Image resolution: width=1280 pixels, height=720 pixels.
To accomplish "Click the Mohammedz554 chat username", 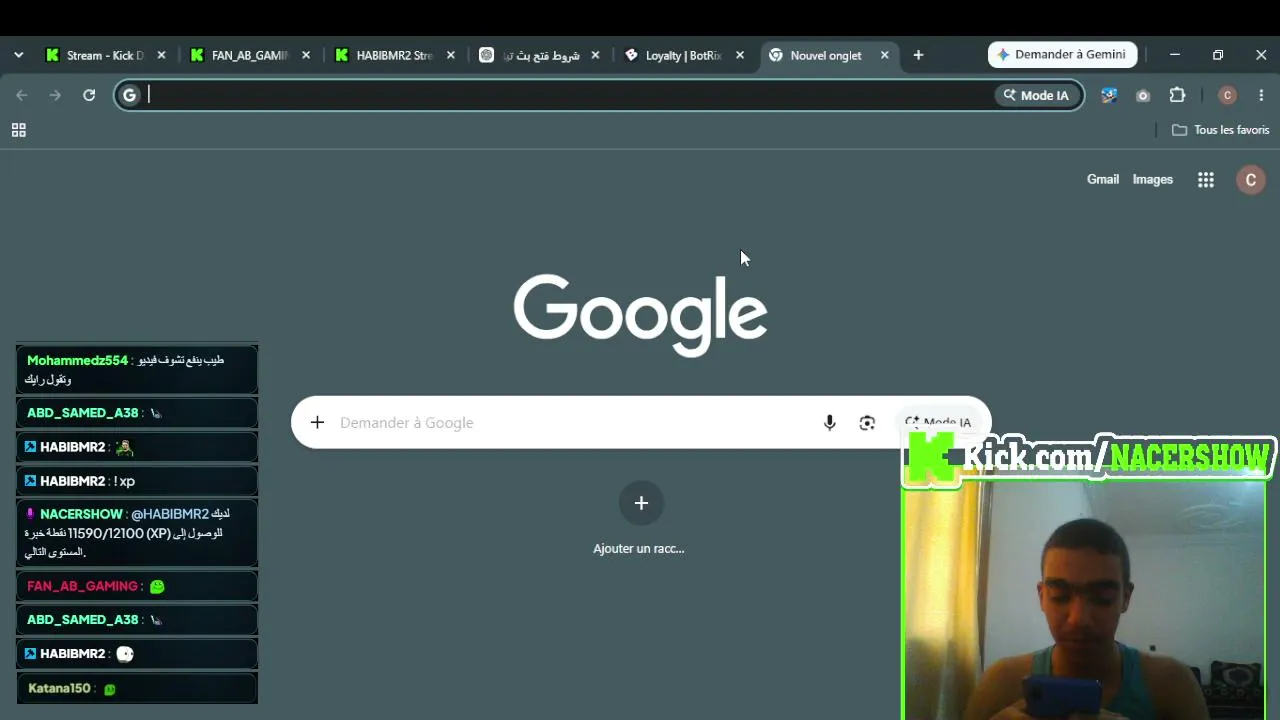I will pos(77,360).
